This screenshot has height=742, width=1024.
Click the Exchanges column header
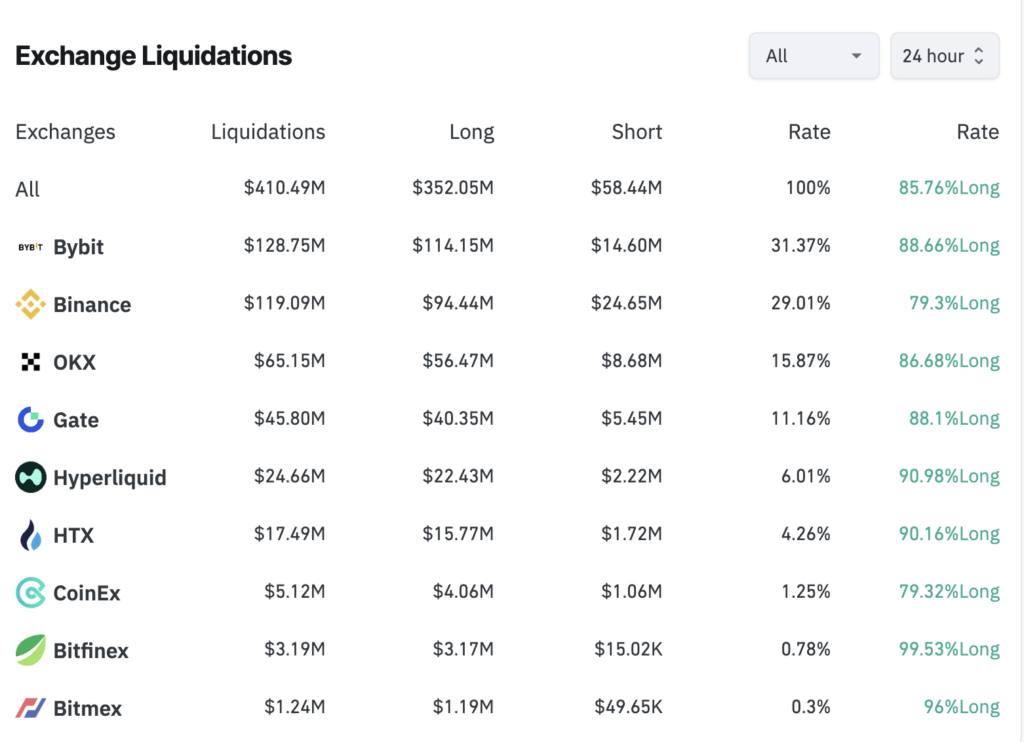coord(65,132)
